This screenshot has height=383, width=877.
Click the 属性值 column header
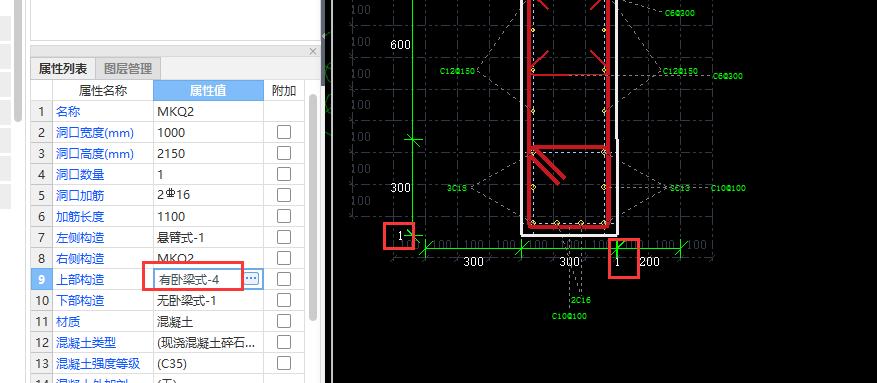tap(208, 91)
